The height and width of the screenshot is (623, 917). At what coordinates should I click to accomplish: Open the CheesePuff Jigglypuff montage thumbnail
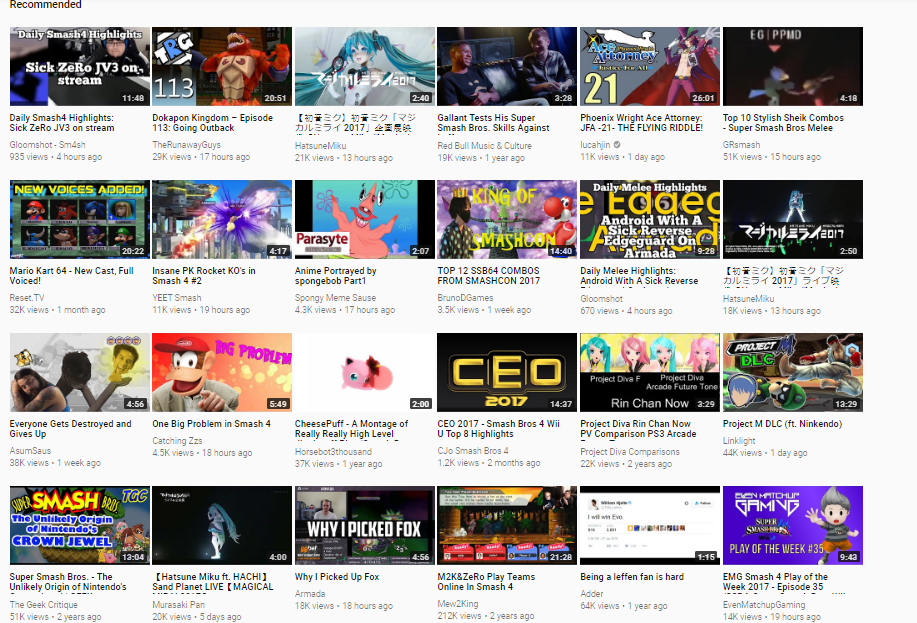(364, 373)
